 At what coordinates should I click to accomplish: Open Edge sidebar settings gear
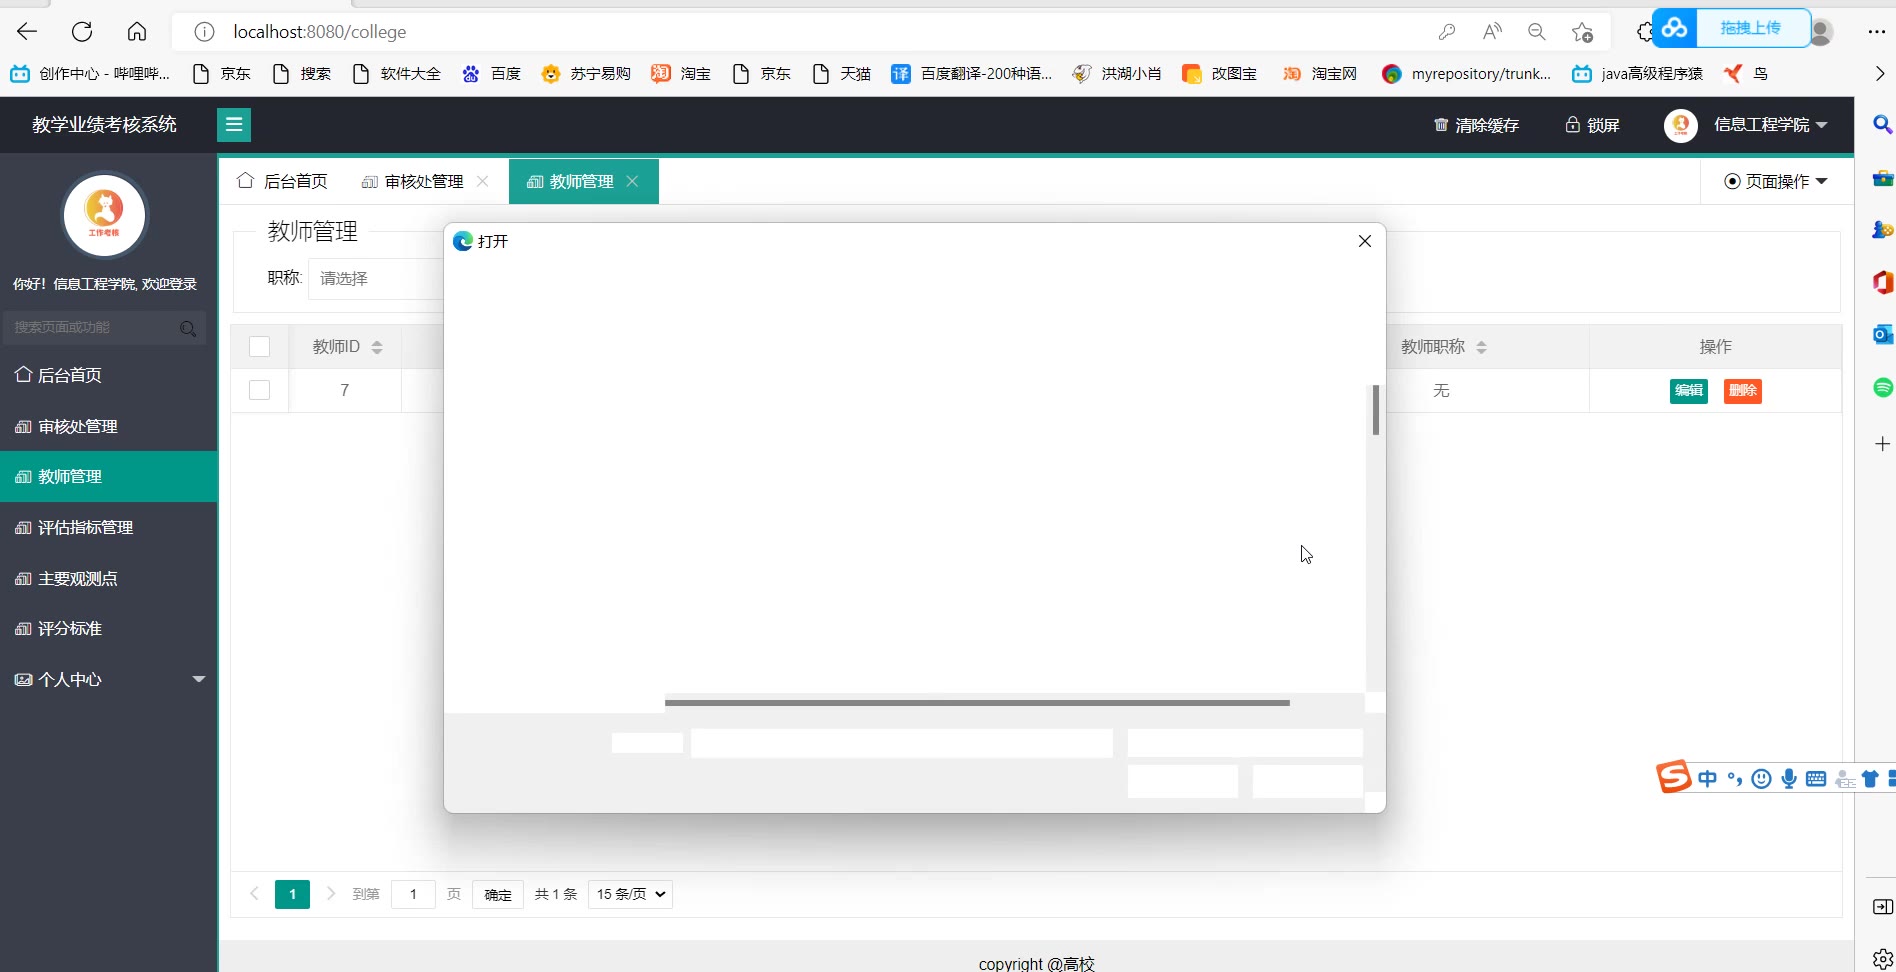1882,958
